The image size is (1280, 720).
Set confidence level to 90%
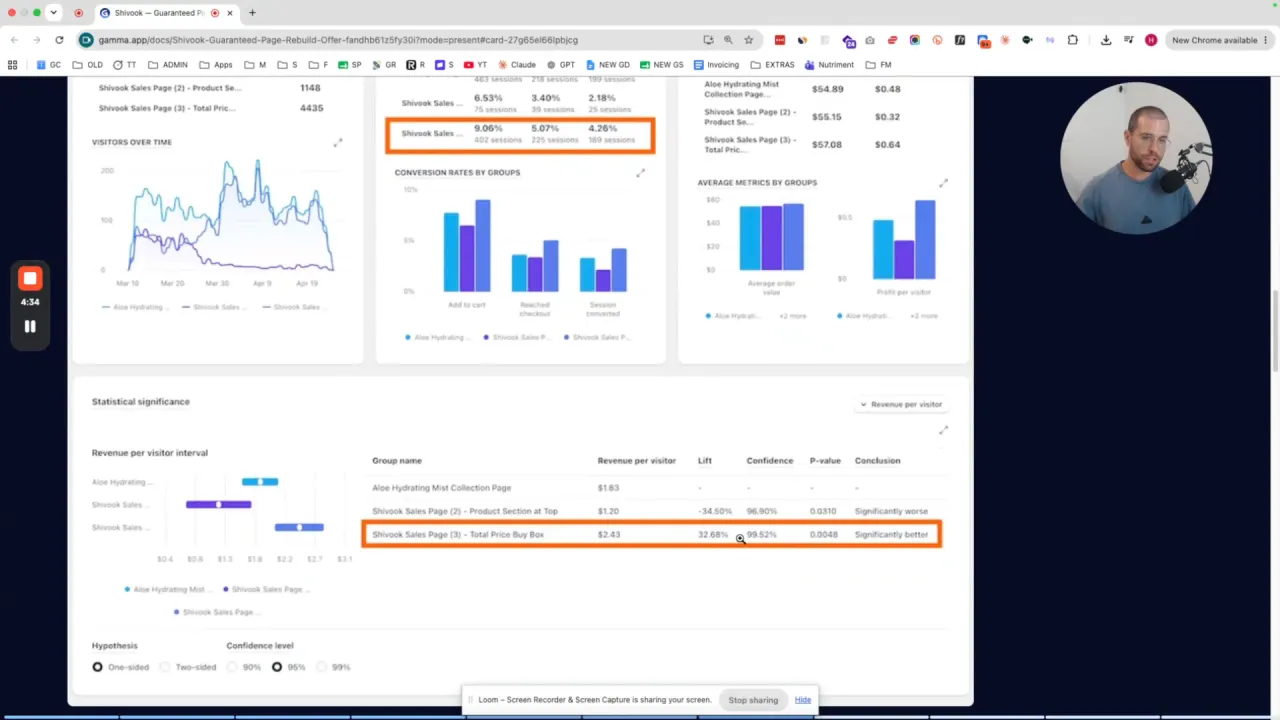[244, 667]
